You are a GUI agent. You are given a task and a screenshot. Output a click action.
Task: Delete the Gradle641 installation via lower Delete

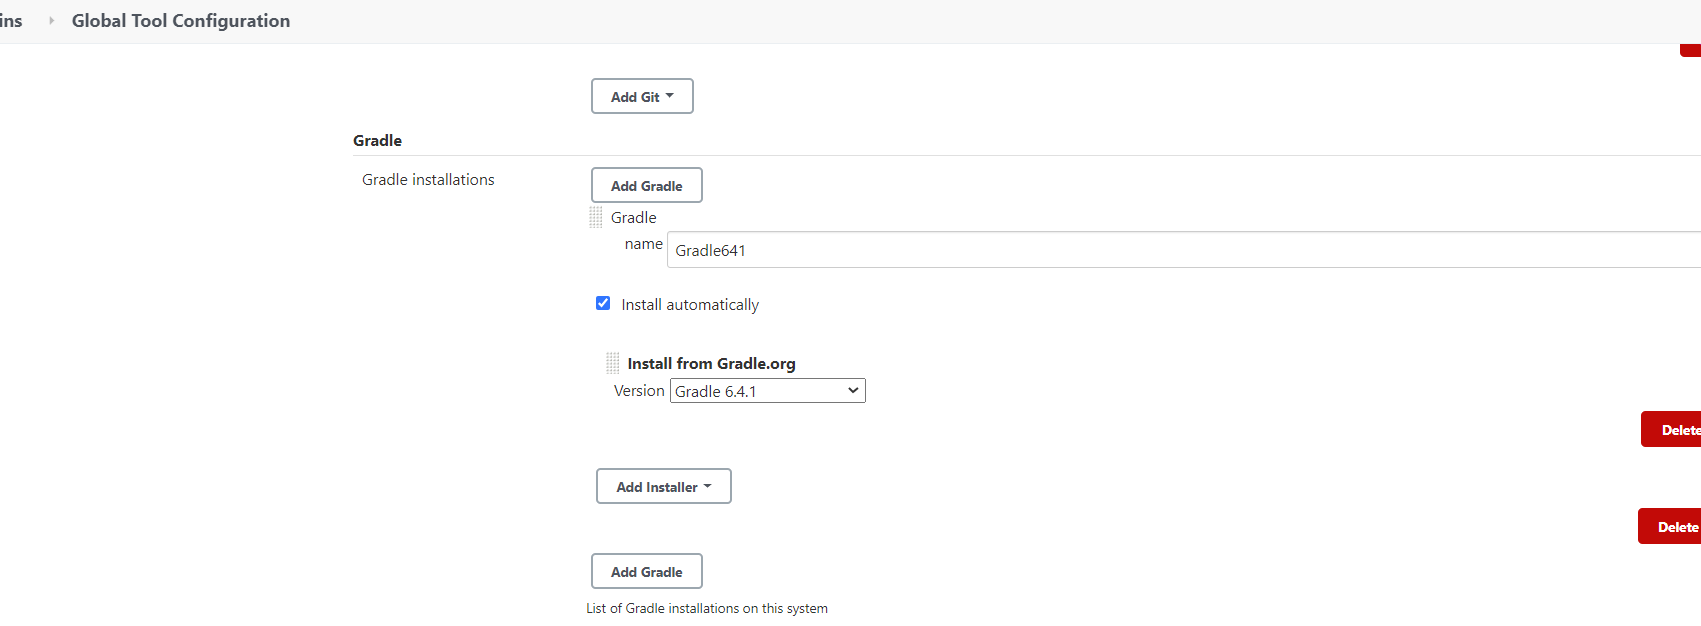pyautogui.click(x=1670, y=526)
